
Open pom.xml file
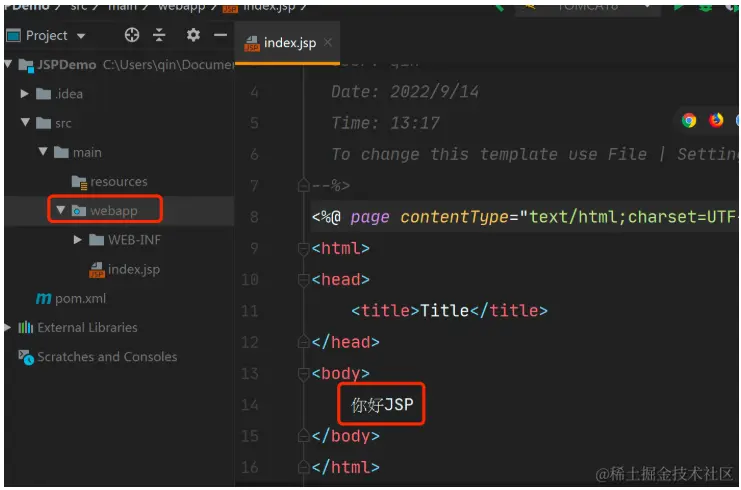point(80,299)
